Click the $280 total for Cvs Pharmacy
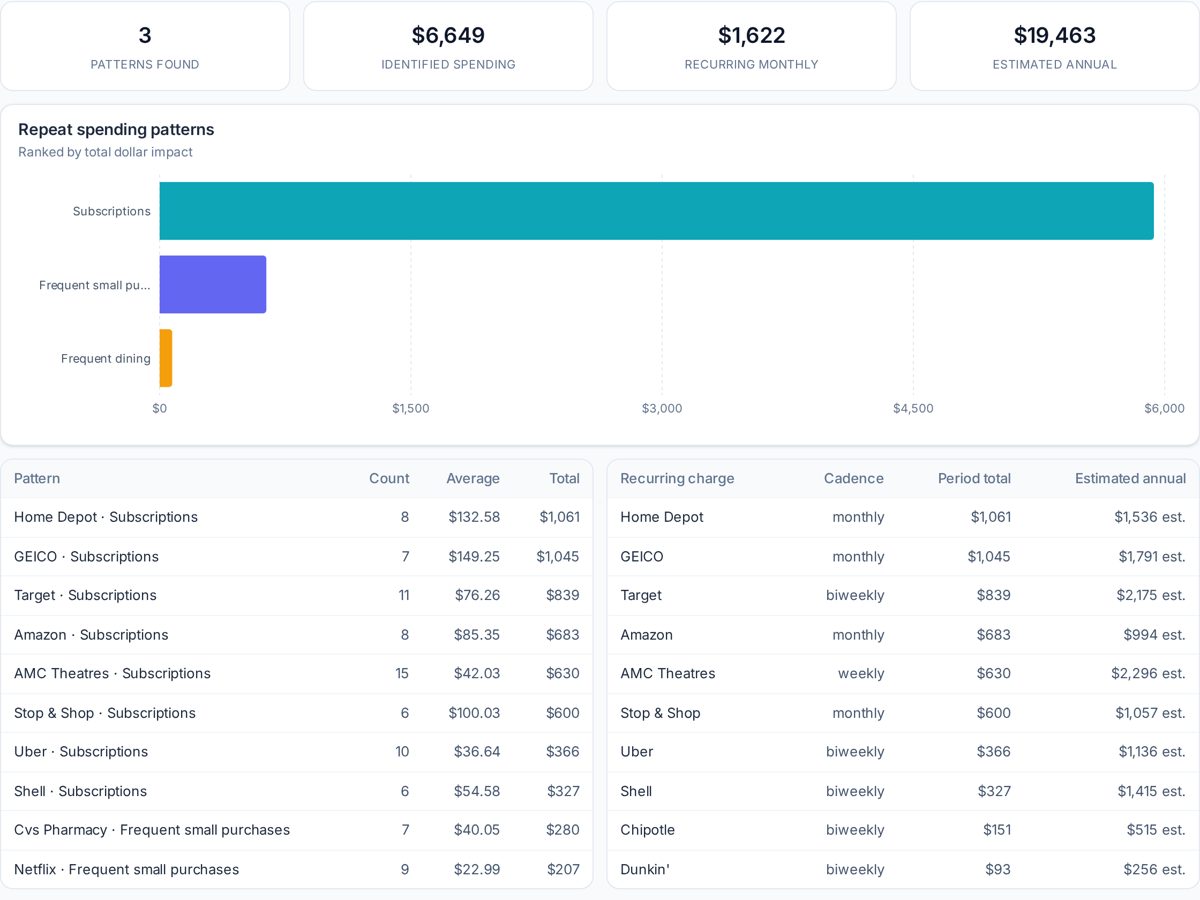The height and width of the screenshot is (900, 1200). point(563,830)
